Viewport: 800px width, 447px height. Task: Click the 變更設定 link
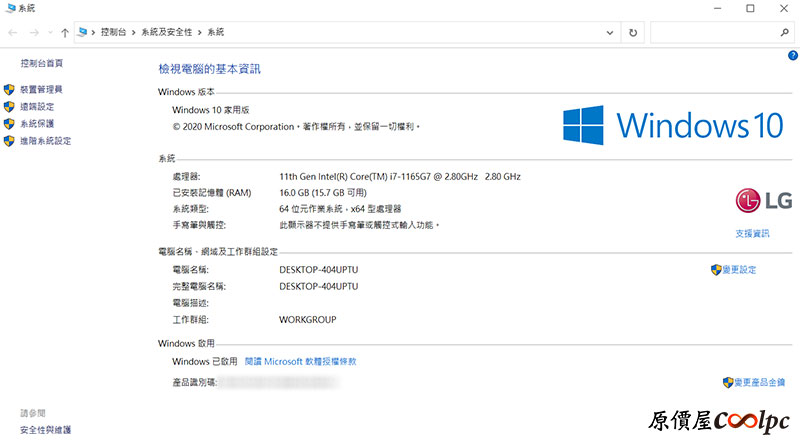(x=739, y=270)
